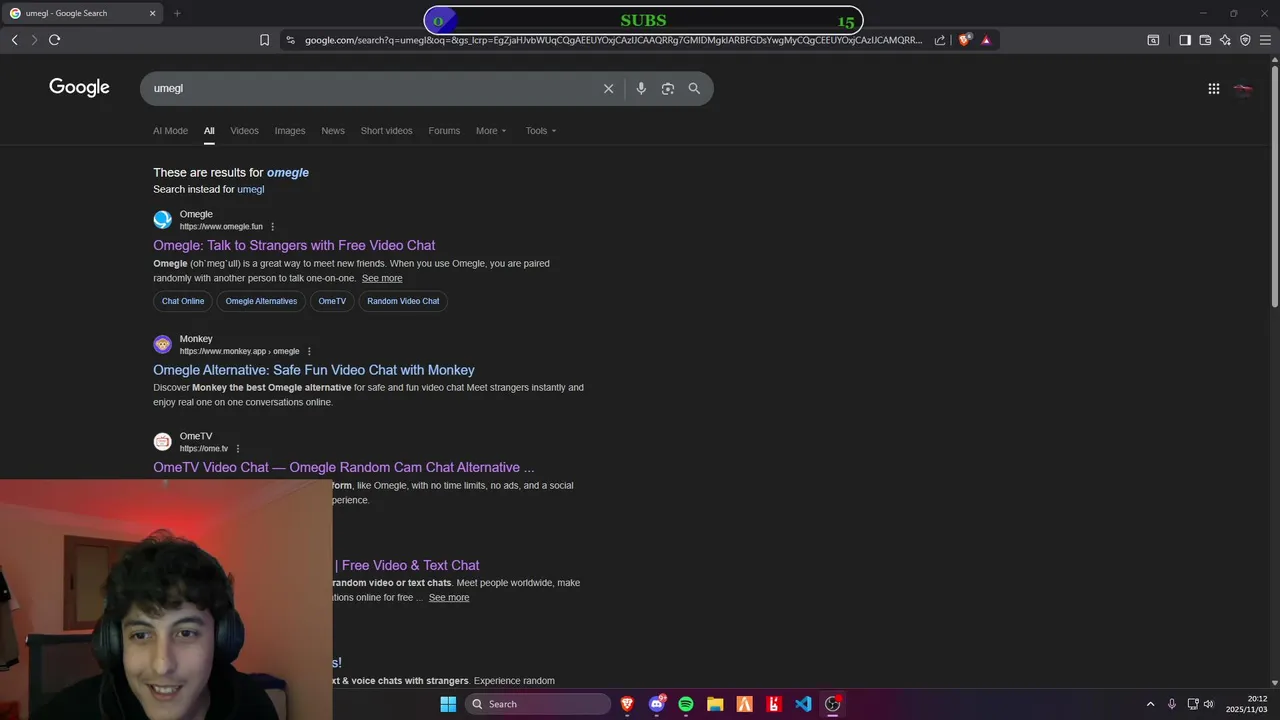Go to Google homepage via logo
Screen dimensions: 1280x720
(x=79, y=88)
